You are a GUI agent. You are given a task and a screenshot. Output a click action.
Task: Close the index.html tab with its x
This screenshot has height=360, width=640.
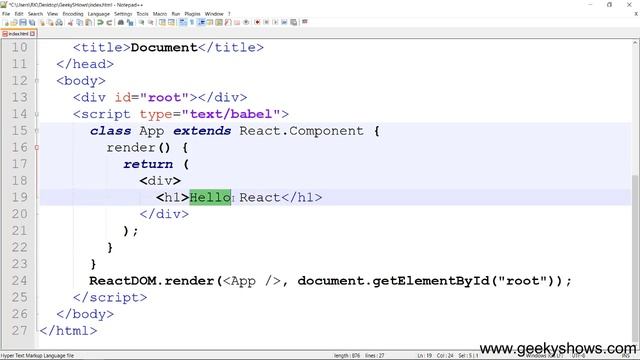33,34
